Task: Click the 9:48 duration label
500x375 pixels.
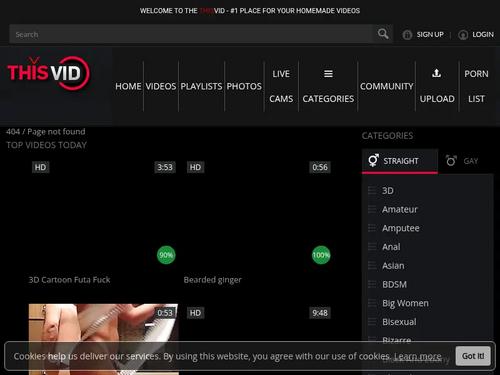Action: 320,313
